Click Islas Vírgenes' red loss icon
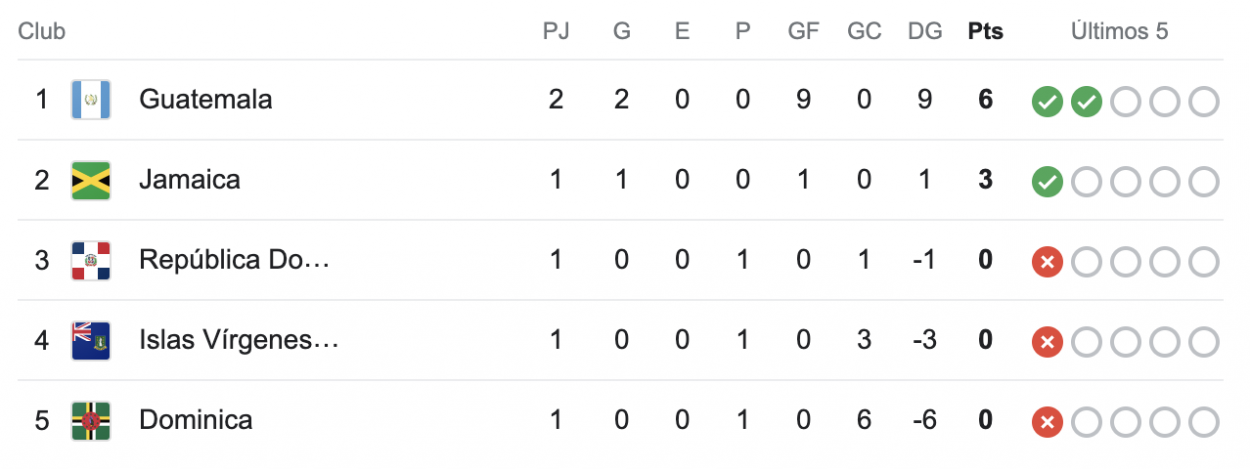 coord(1047,341)
